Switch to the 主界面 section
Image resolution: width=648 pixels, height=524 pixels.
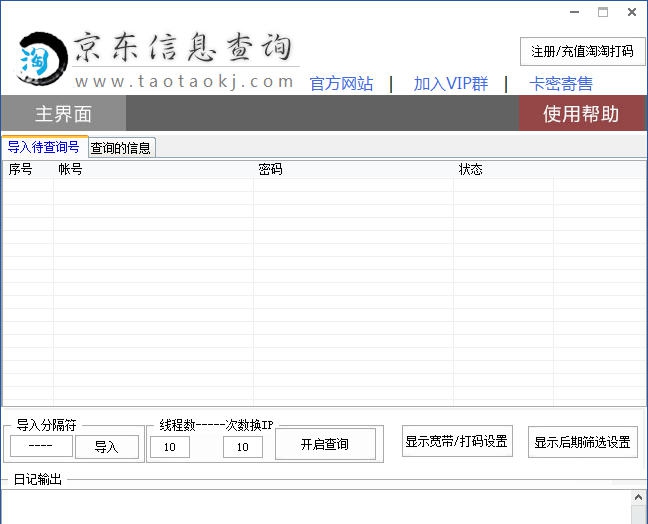63,113
